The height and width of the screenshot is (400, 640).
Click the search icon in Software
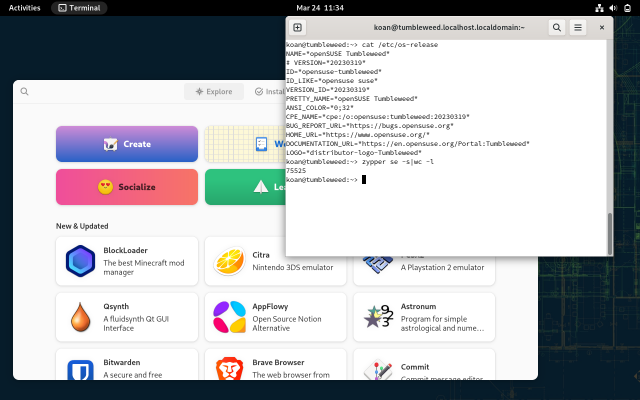point(25,92)
